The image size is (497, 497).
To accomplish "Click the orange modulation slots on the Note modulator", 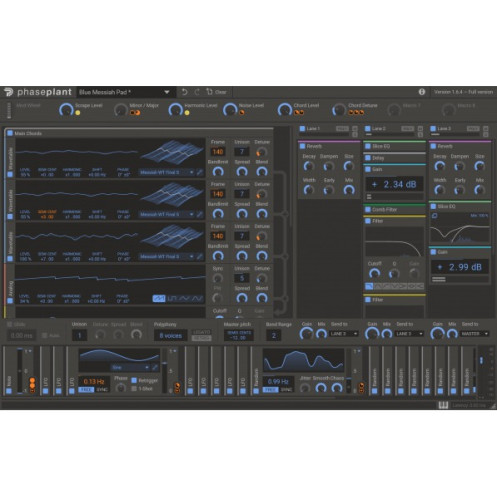I will click(x=32, y=385).
